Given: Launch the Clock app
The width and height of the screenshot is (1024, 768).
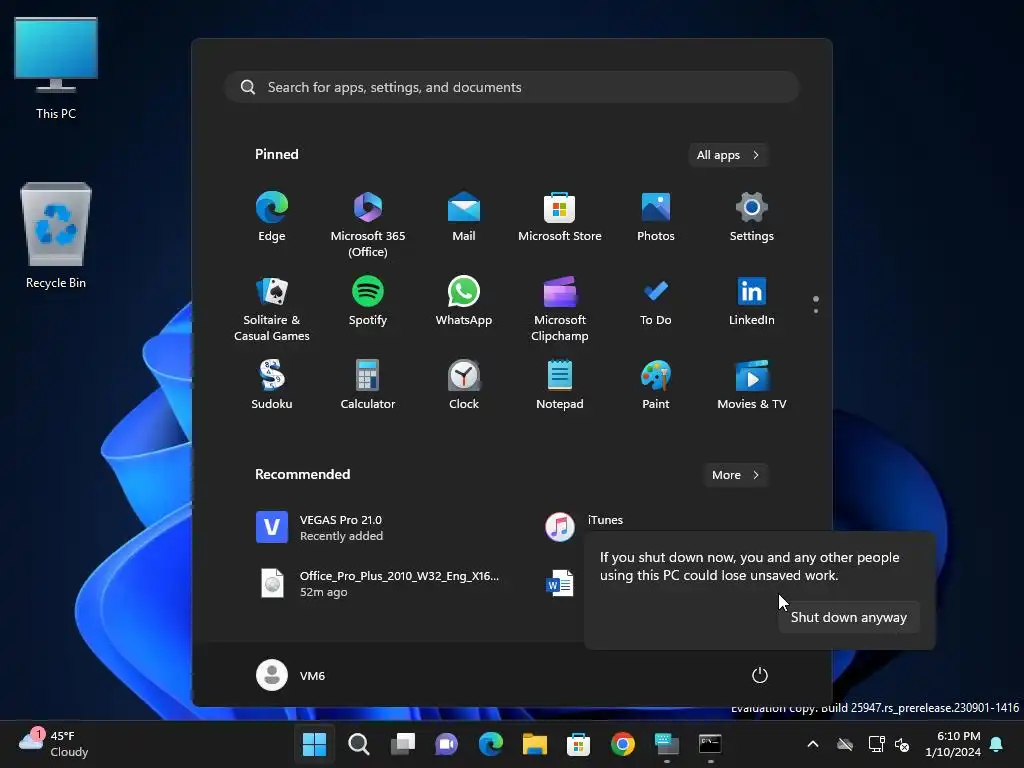Looking at the screenshot, I should click(x=464, y=385).
